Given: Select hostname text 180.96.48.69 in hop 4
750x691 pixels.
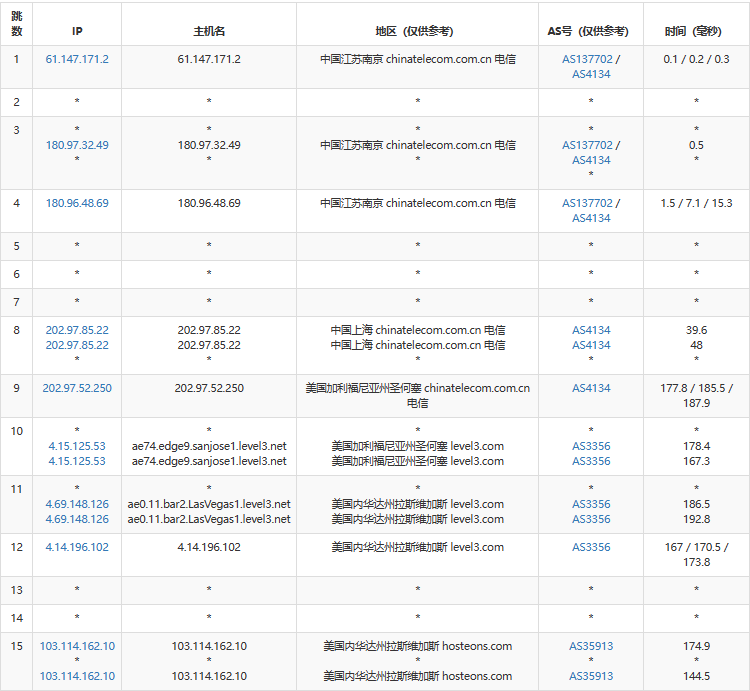Looking at the screenshot, I should pos(209,203).
